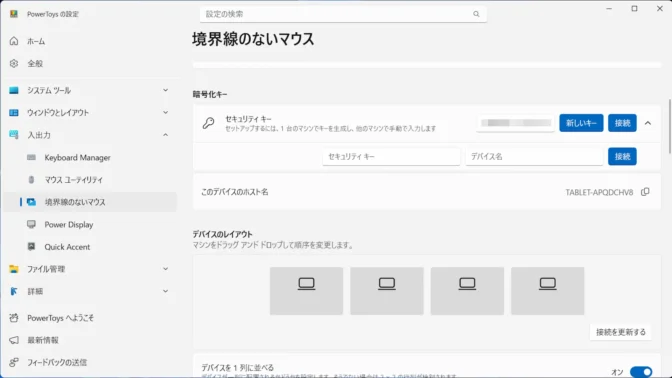Click the Power Display monitor icon
The height and width of the screenshot is (378, 672).
(x=31, y=224)
